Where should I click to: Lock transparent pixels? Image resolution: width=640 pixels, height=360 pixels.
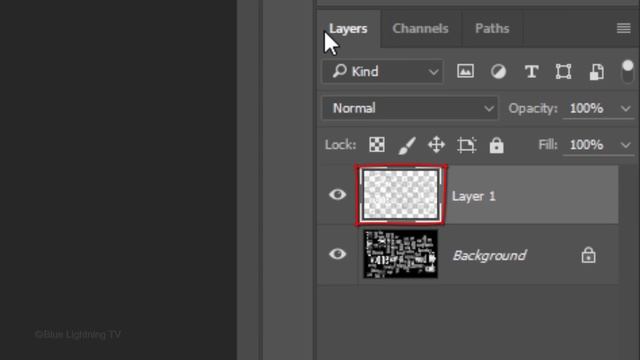click(377, 144)
